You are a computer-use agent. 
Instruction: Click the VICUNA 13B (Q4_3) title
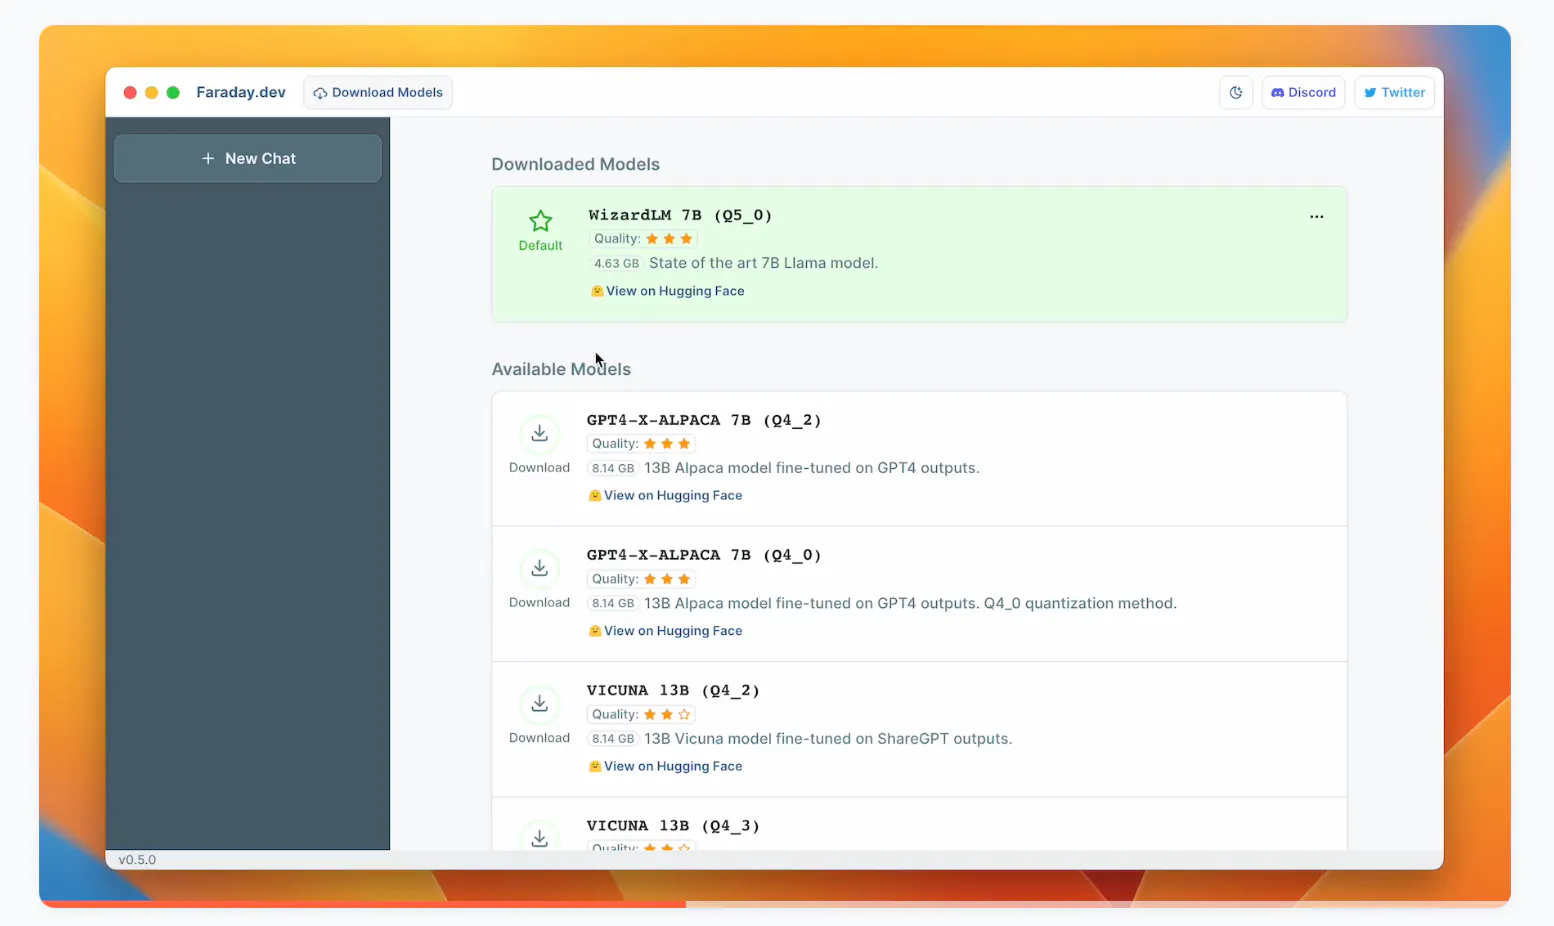click(673, 826)
